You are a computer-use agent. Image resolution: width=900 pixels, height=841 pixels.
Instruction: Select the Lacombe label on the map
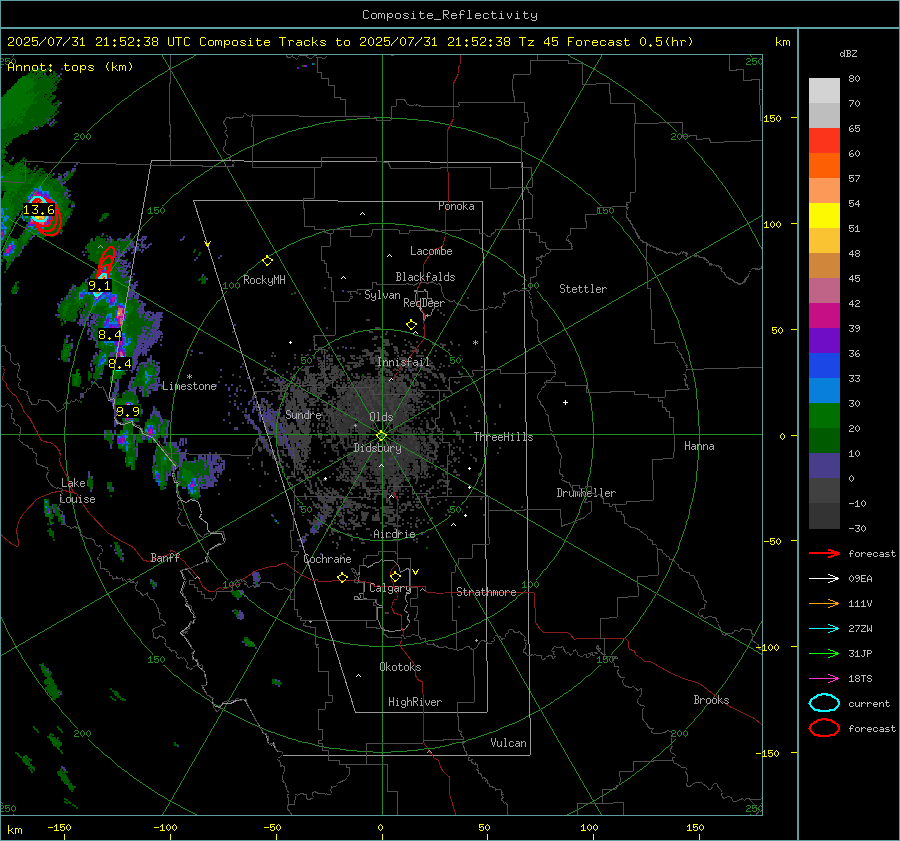[x=431, y=251]
